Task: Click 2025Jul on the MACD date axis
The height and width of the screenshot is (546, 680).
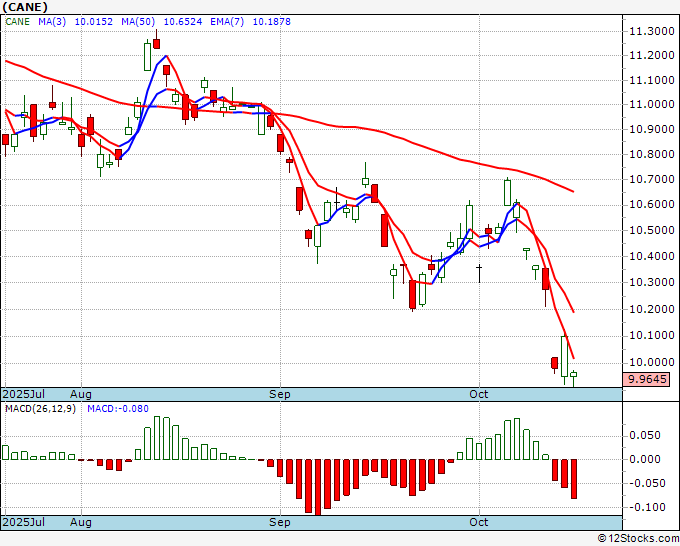Action: tap(23, 522)
